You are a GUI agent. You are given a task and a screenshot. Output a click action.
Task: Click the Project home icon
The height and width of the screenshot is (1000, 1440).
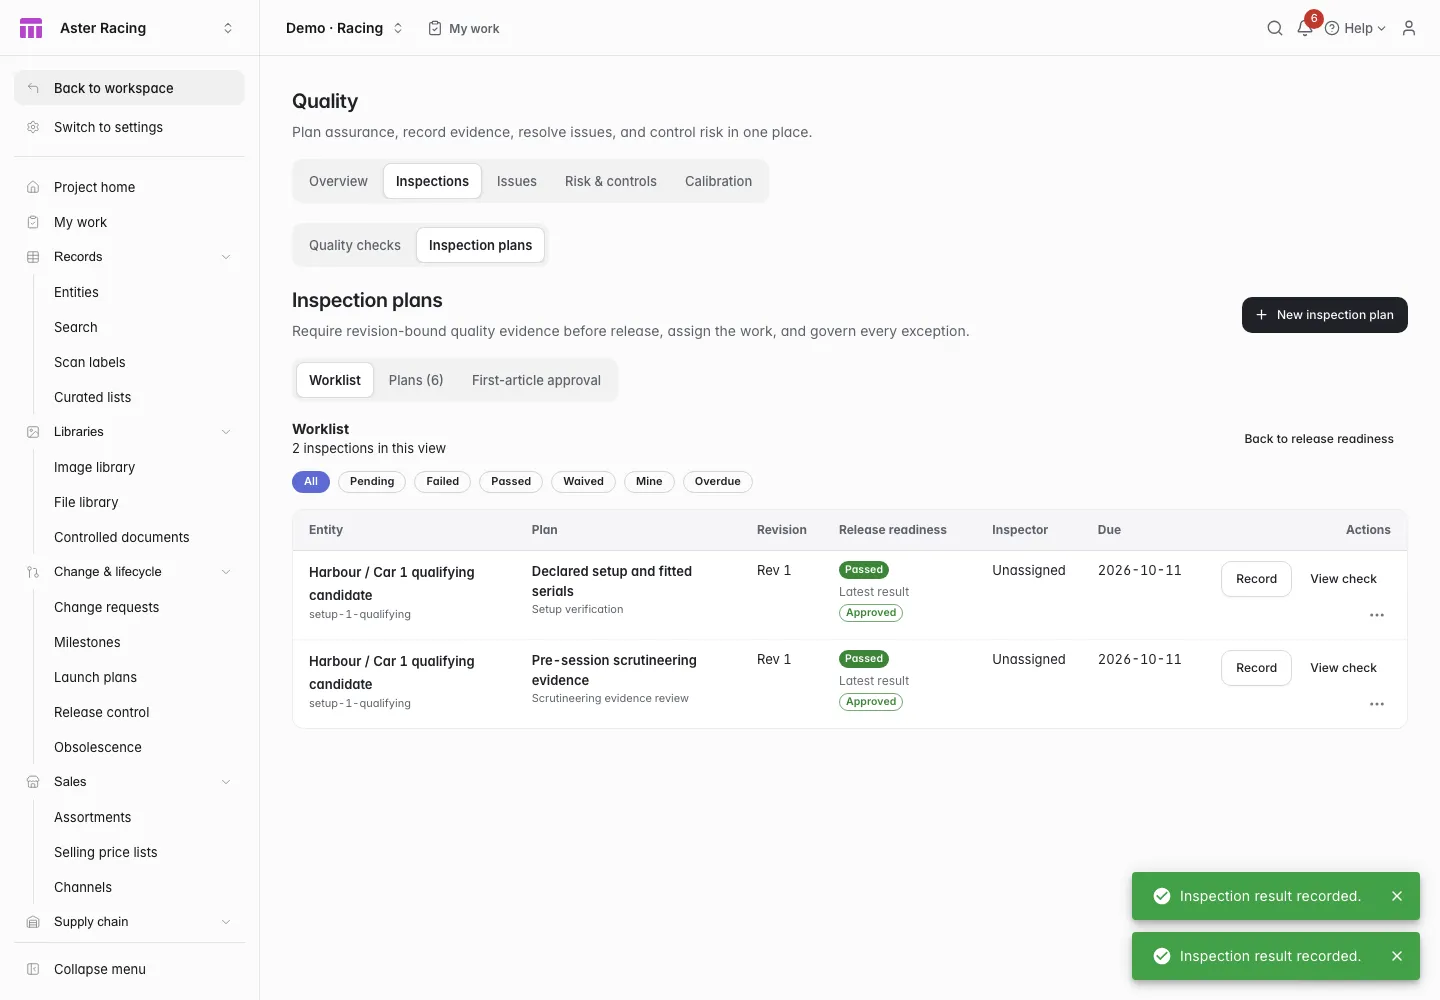(x=33, y=187)
